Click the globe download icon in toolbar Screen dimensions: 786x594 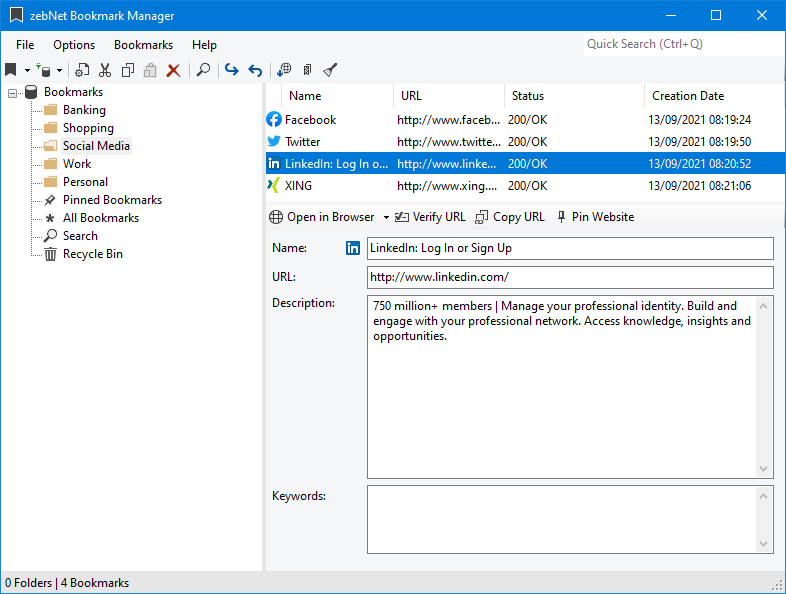(x=284, y=70)
